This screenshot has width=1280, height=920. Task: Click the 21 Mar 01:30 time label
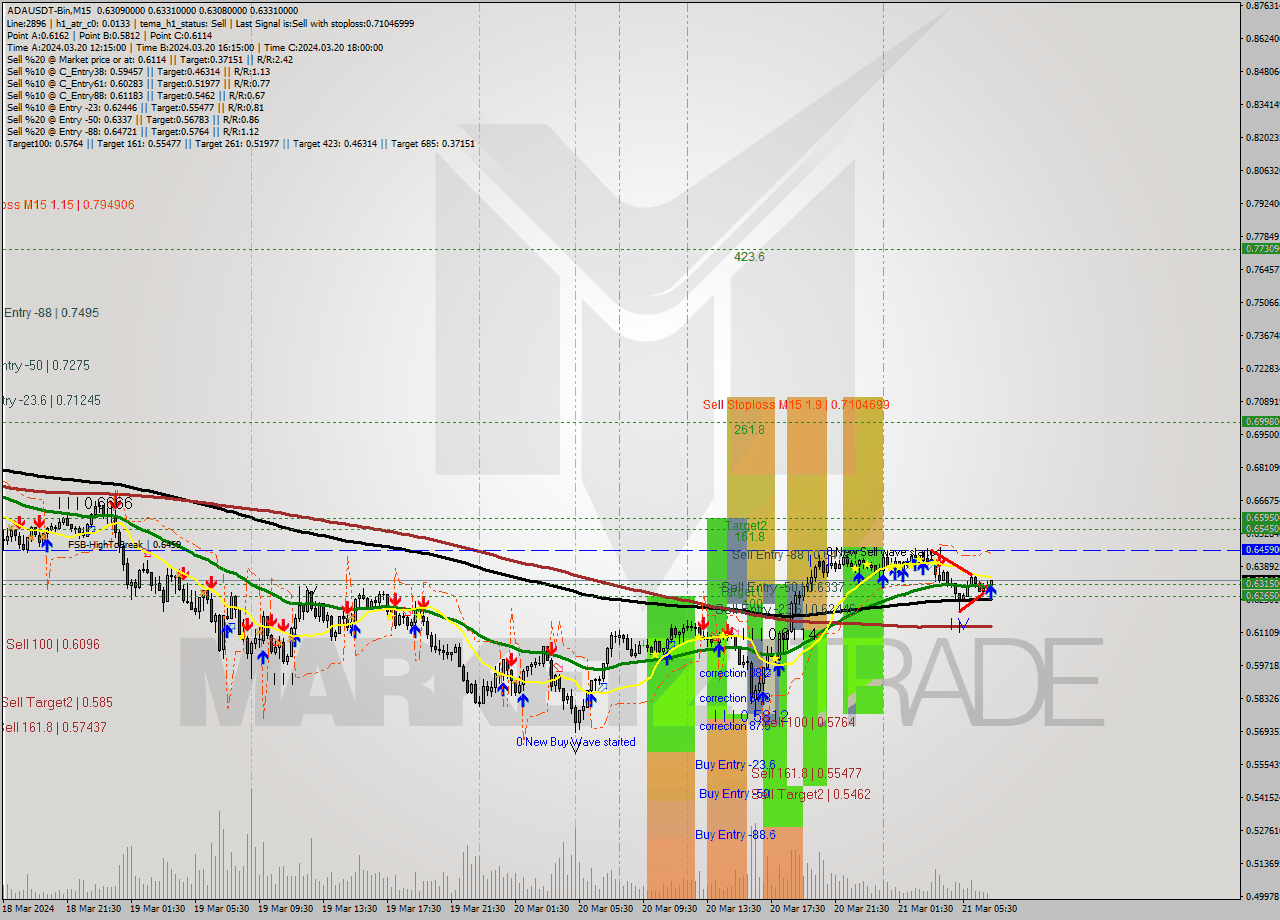pyautogui.click(x=925, y=909)
